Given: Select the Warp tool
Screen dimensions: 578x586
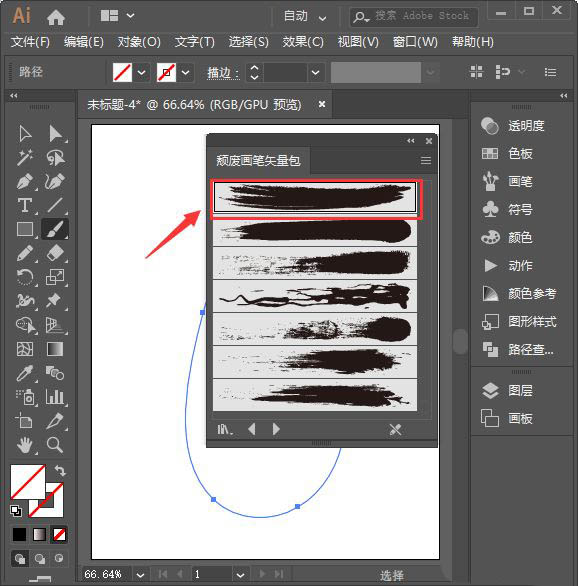Looking at the screenshot, I should (x=25, y=301).
